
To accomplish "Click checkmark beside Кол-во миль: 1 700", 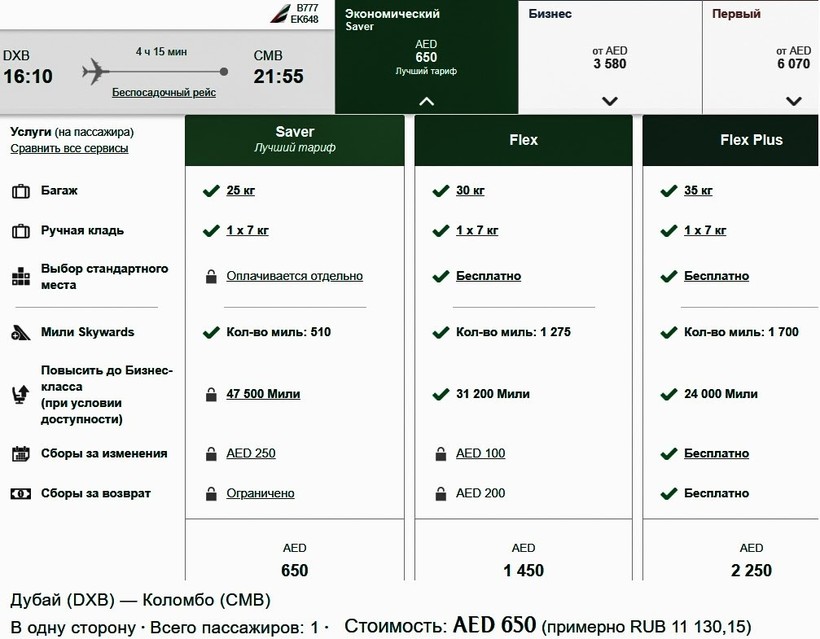I will [669, 333].
